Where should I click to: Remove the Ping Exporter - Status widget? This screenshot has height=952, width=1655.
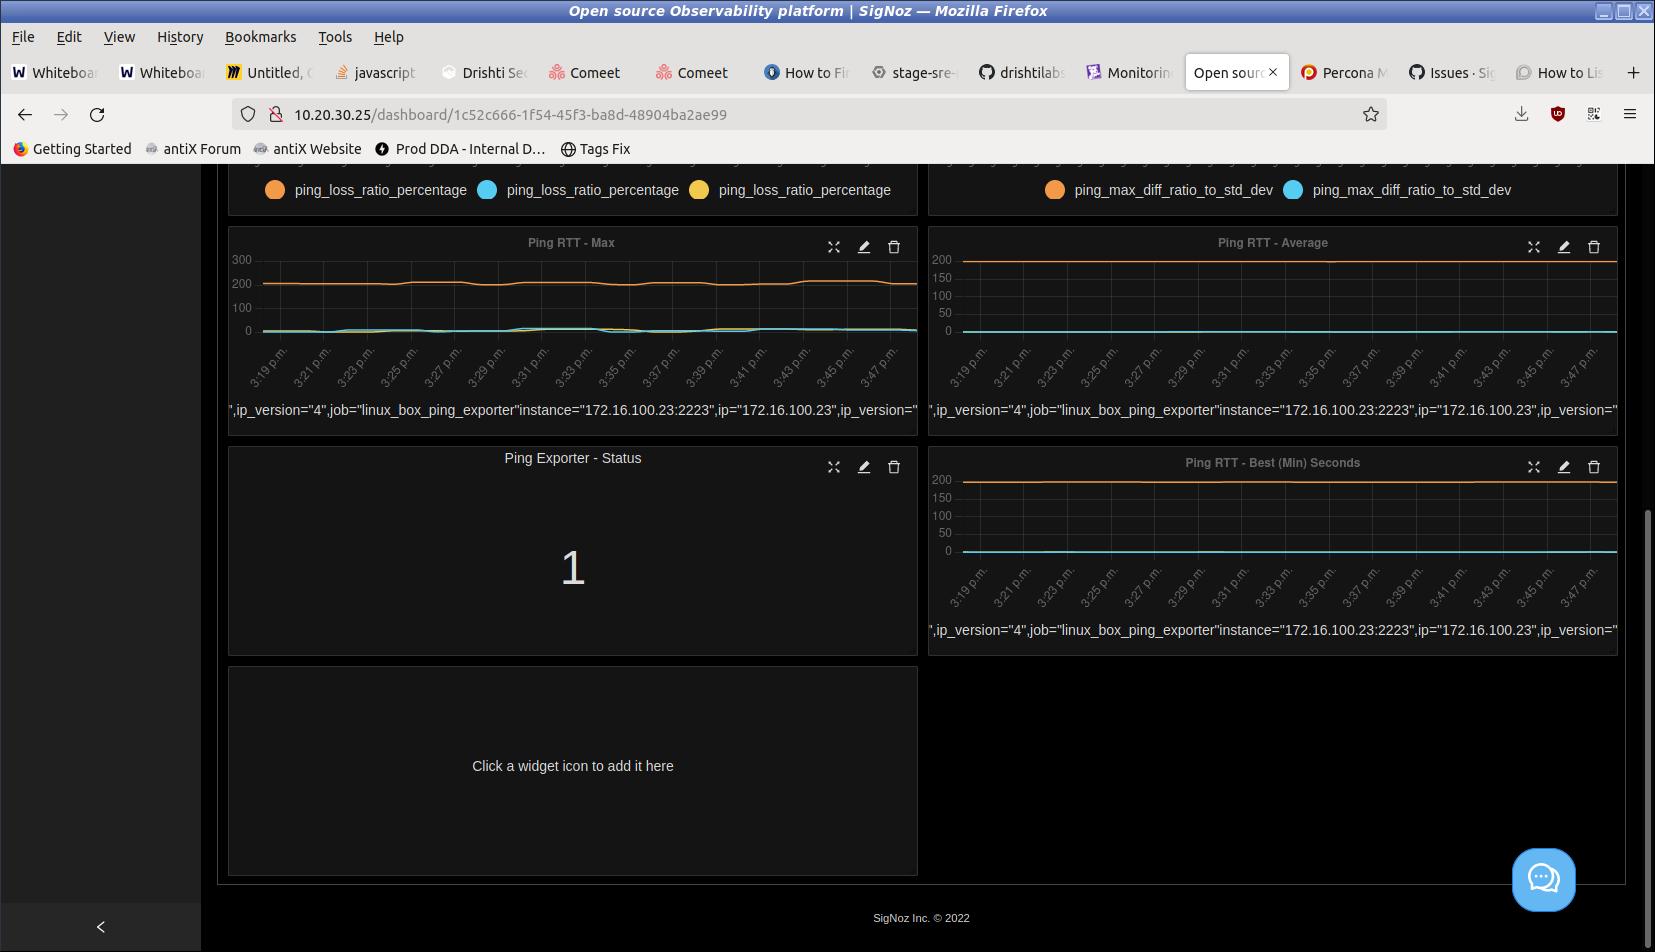point(894,467)
